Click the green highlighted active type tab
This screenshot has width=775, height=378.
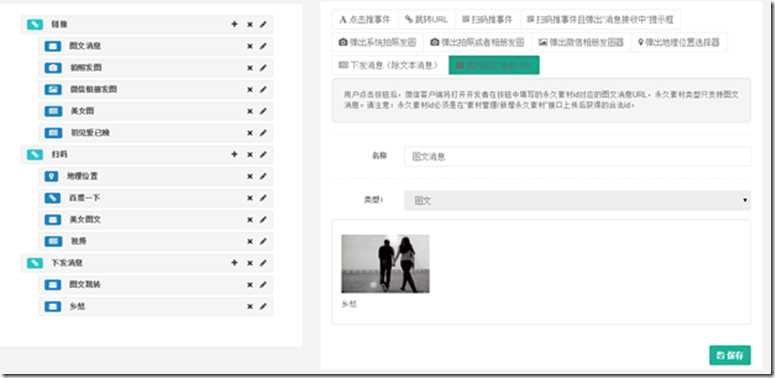pos(494,65)
